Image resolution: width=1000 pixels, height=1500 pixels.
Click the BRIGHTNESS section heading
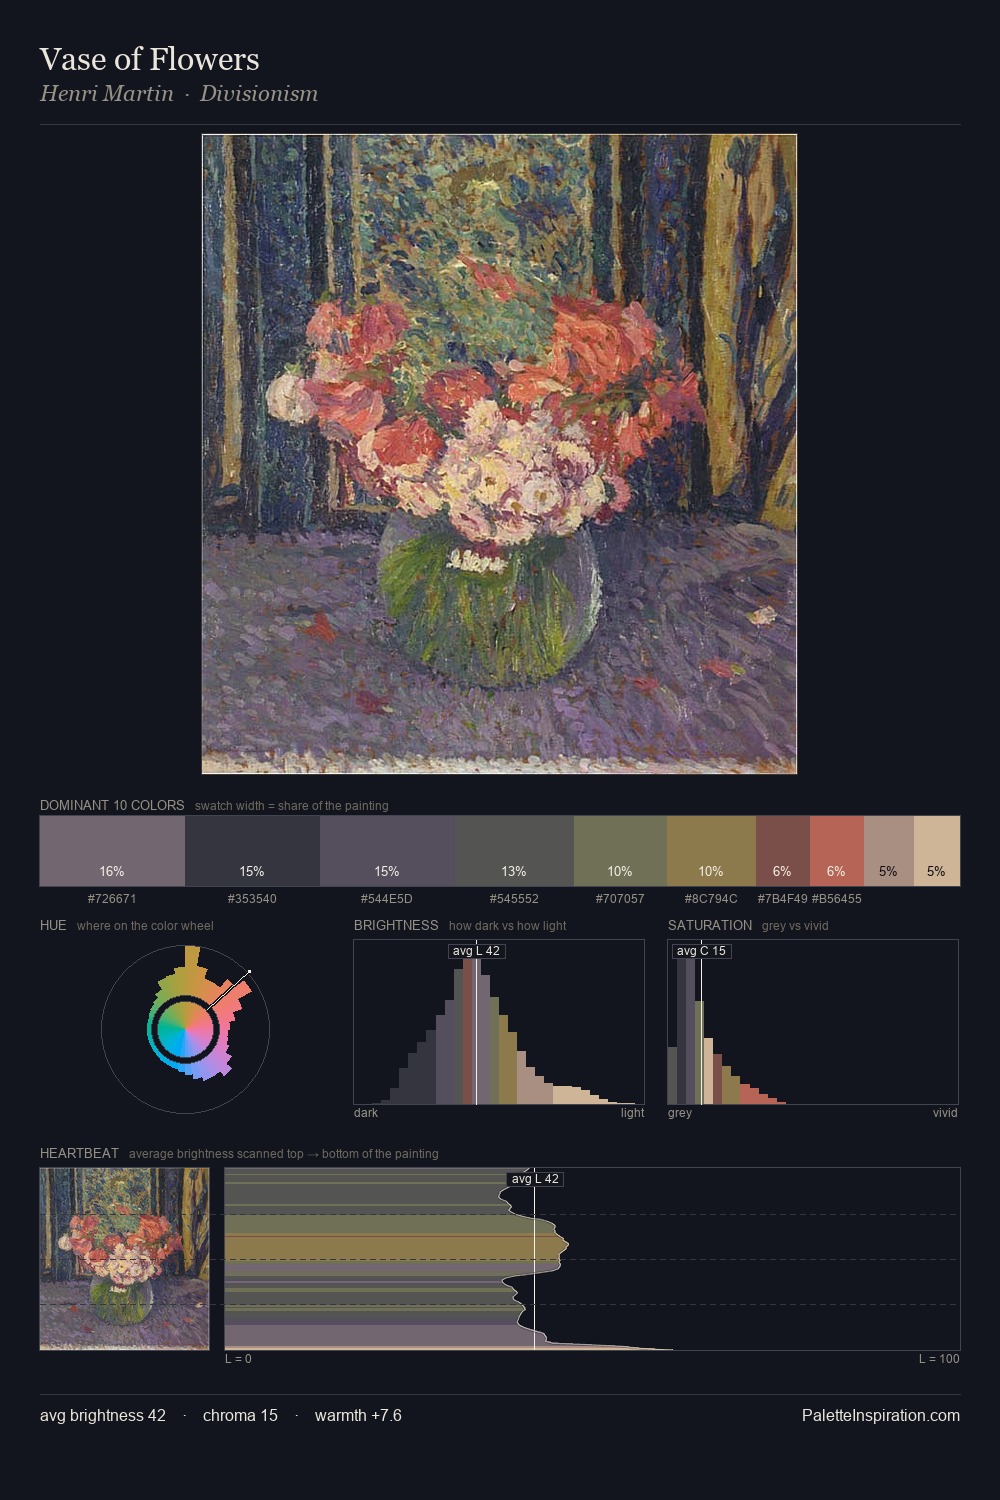click(x=396, y=925)
